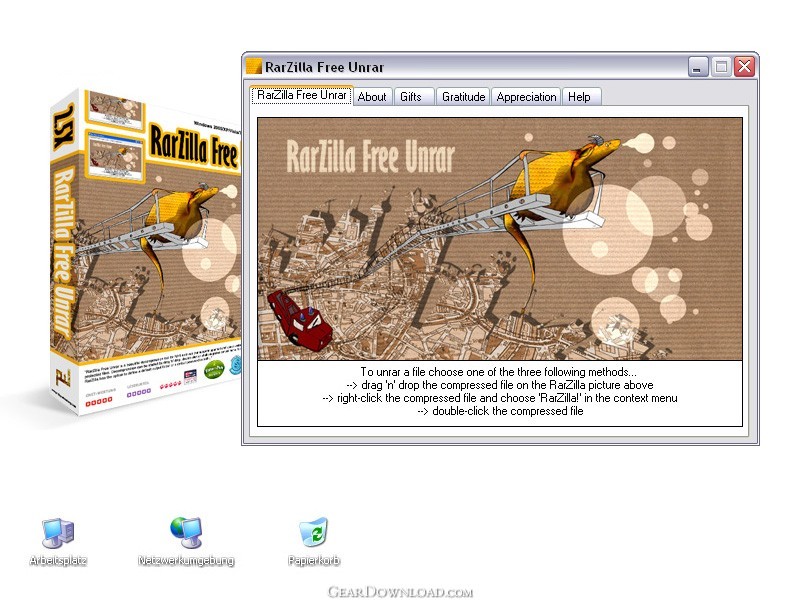Screen dimensions: 800x600
Task: Click the Arbeitsplatz desktop icon
Action: pyautogui.click(x=58, y=541)
